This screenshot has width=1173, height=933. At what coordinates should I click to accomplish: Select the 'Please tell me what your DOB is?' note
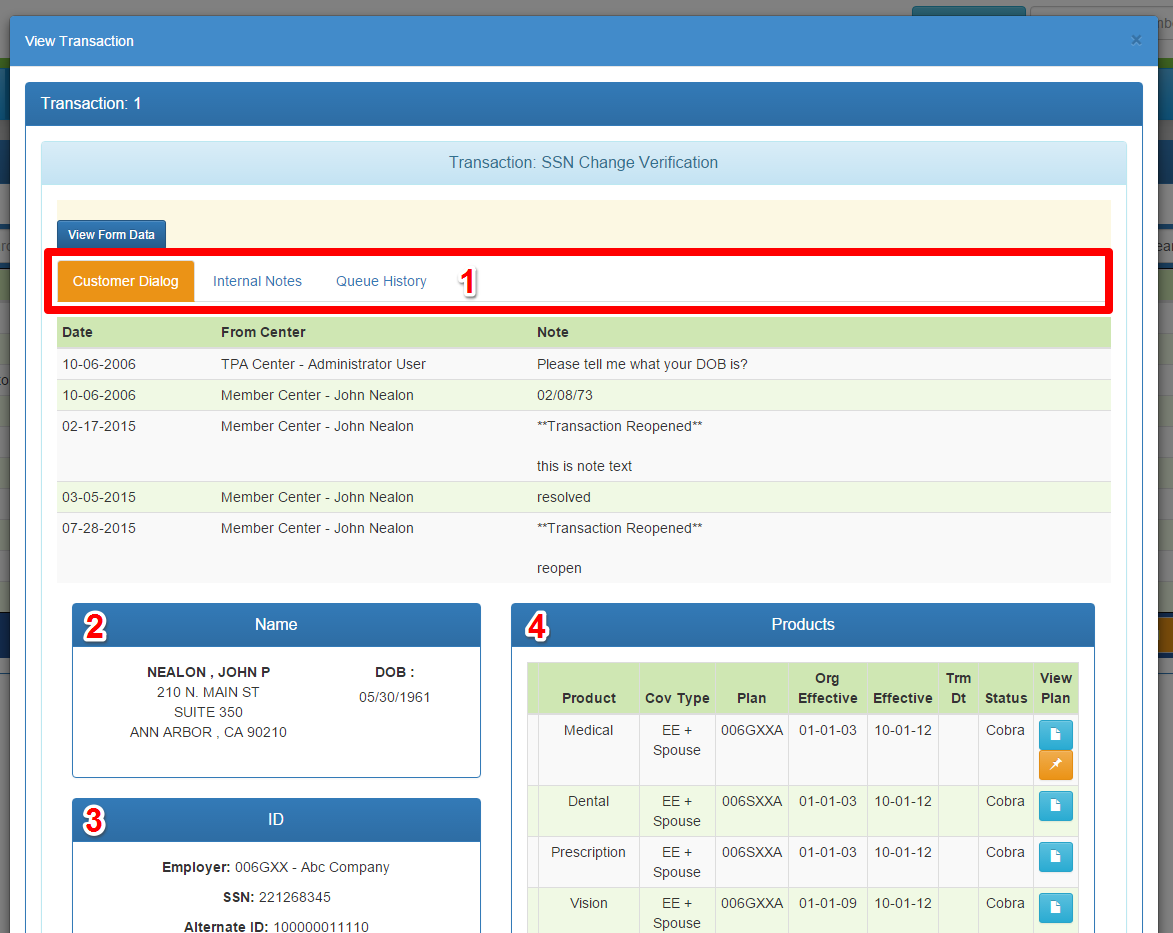(x=642, y=364)
